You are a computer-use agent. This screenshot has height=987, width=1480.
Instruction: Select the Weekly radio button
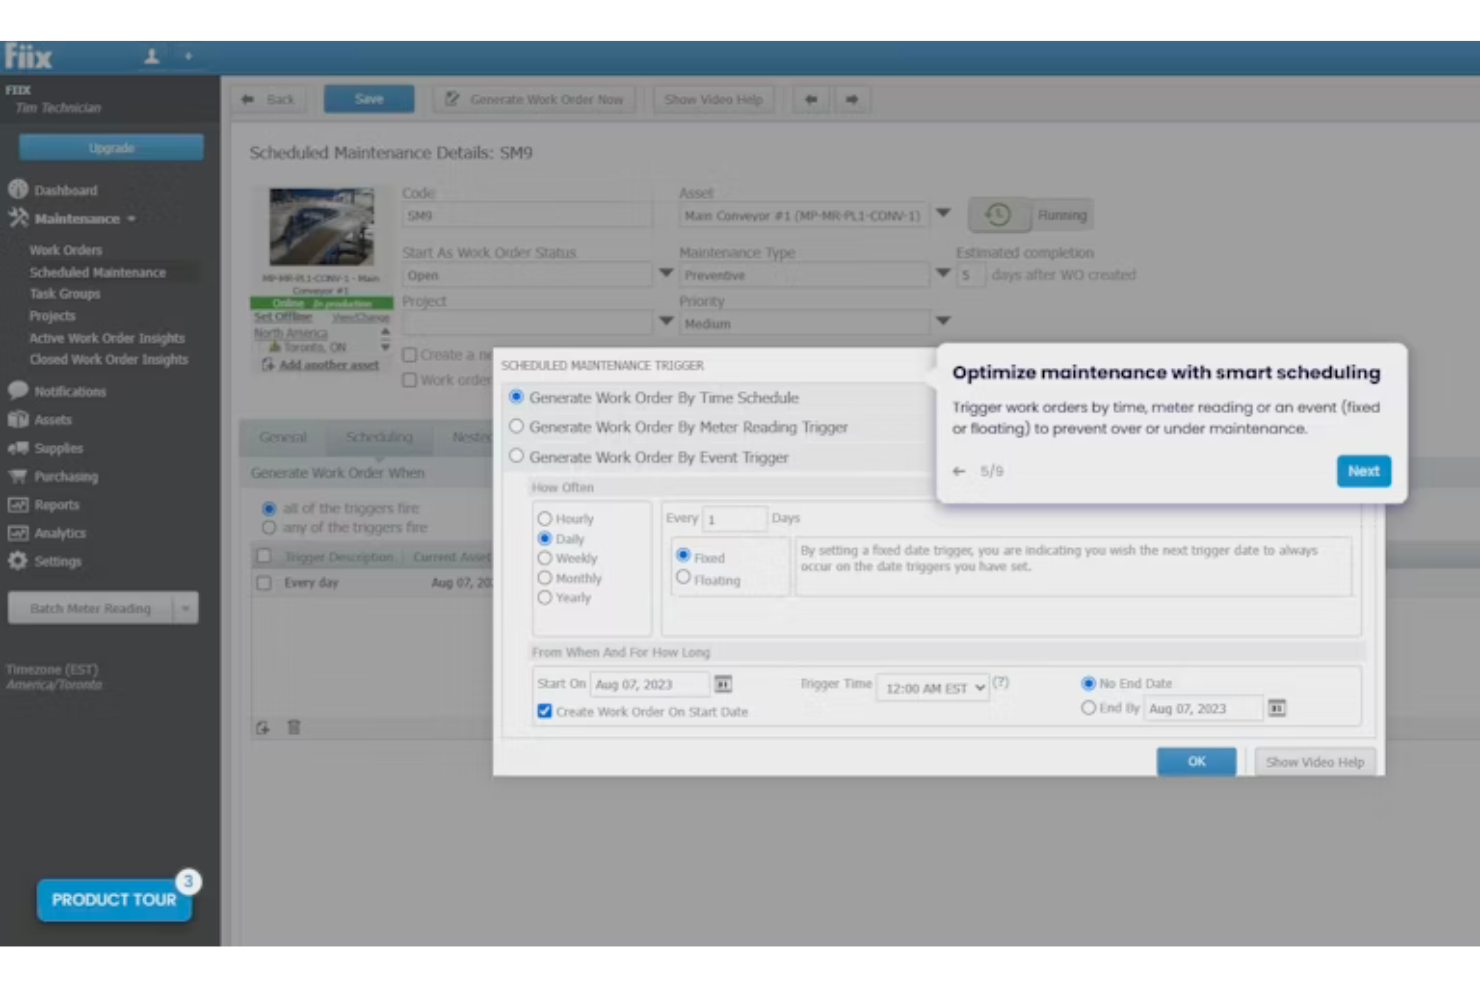pos(546,558)
